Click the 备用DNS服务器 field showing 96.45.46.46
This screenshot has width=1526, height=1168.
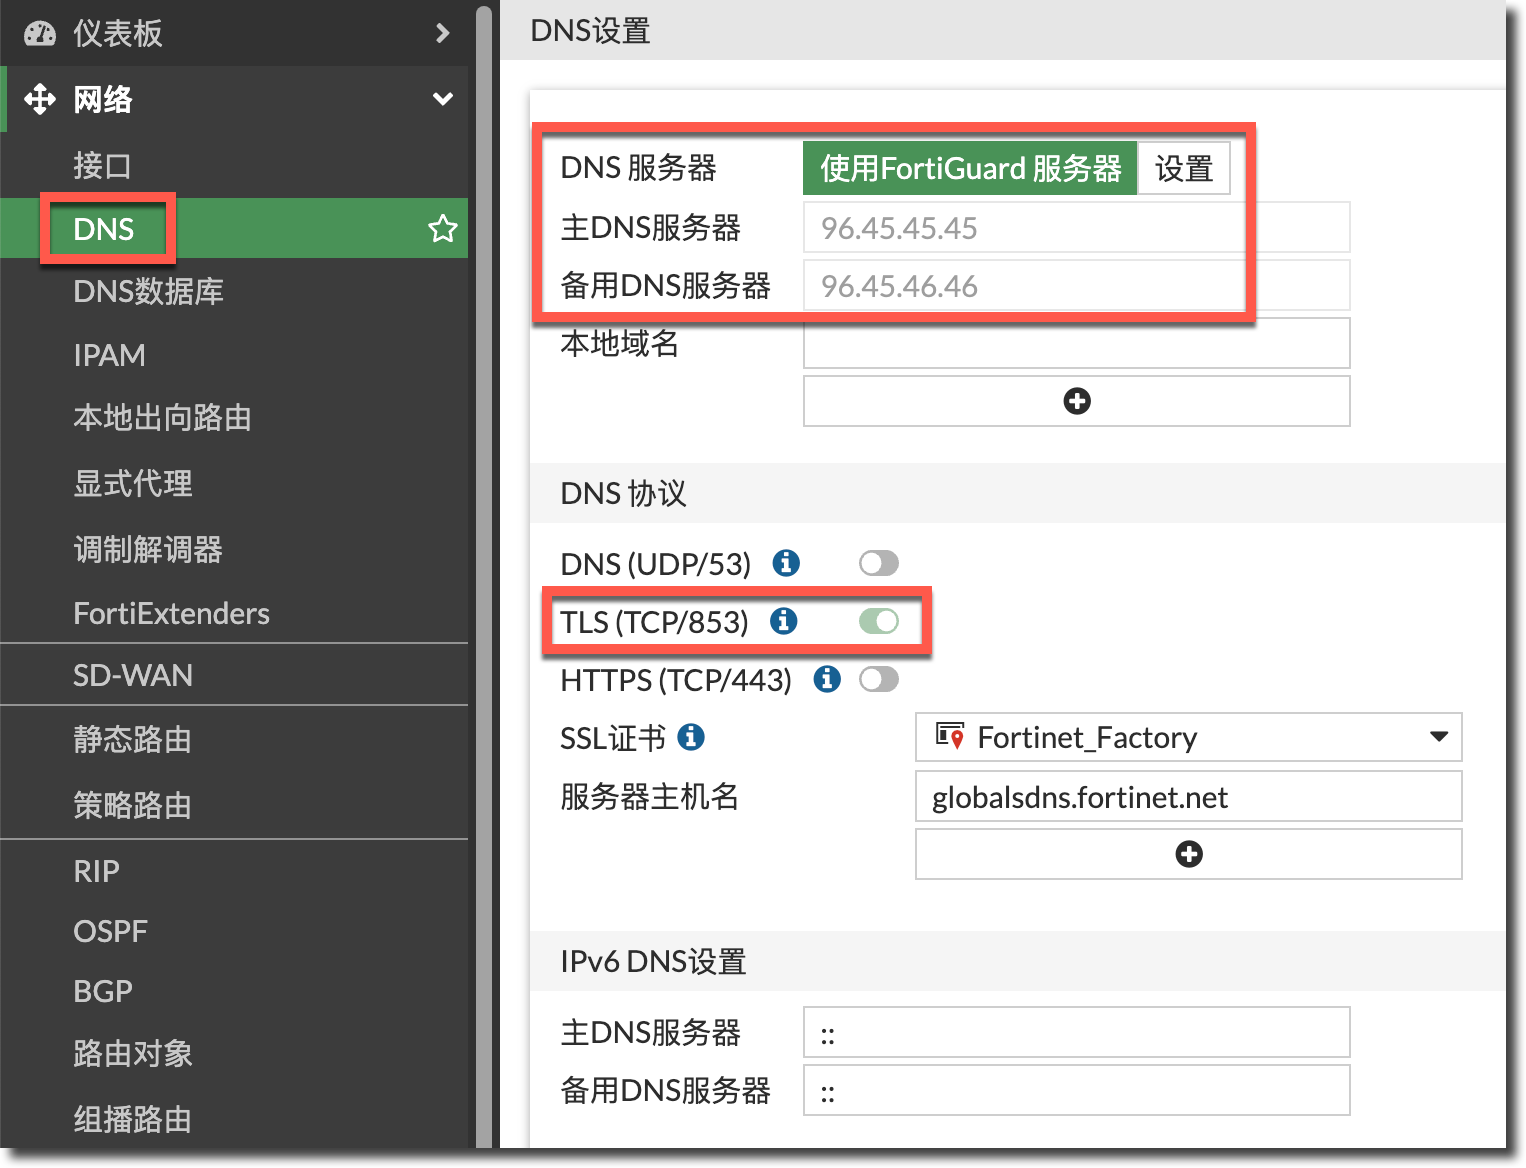pyautogui.click(x=1077, y=286)
